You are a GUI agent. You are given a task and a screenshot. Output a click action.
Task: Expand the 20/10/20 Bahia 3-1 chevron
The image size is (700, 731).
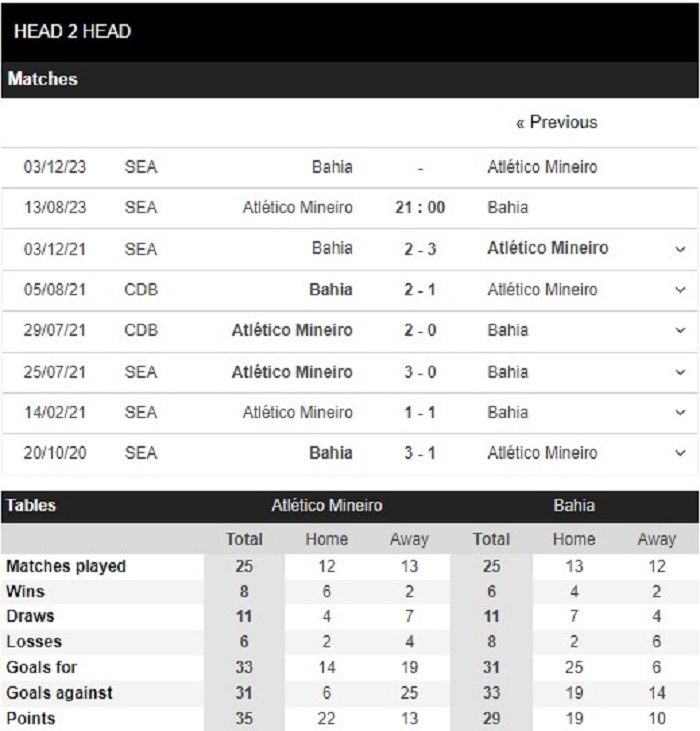[x=680, y=453]
